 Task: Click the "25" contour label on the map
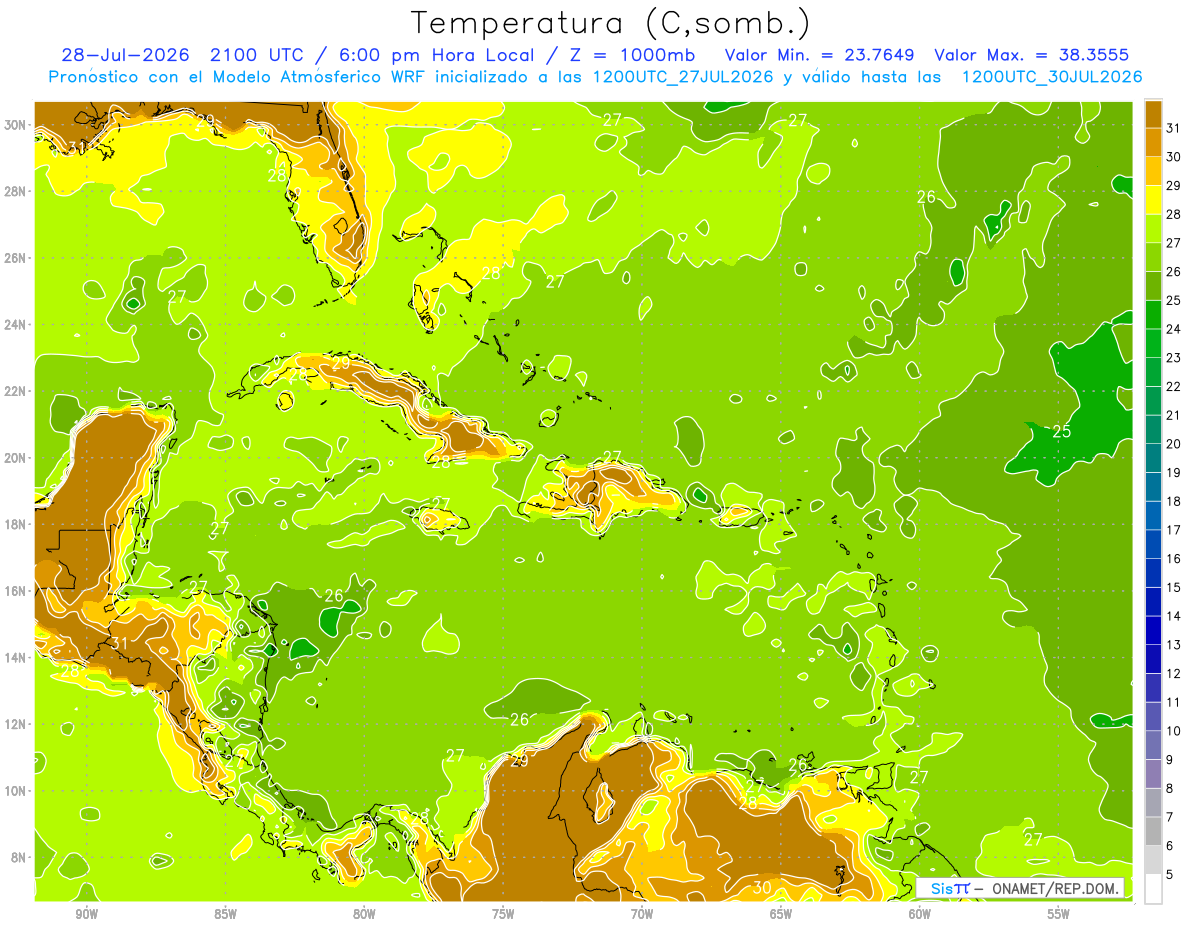[x=1061, y=431]
